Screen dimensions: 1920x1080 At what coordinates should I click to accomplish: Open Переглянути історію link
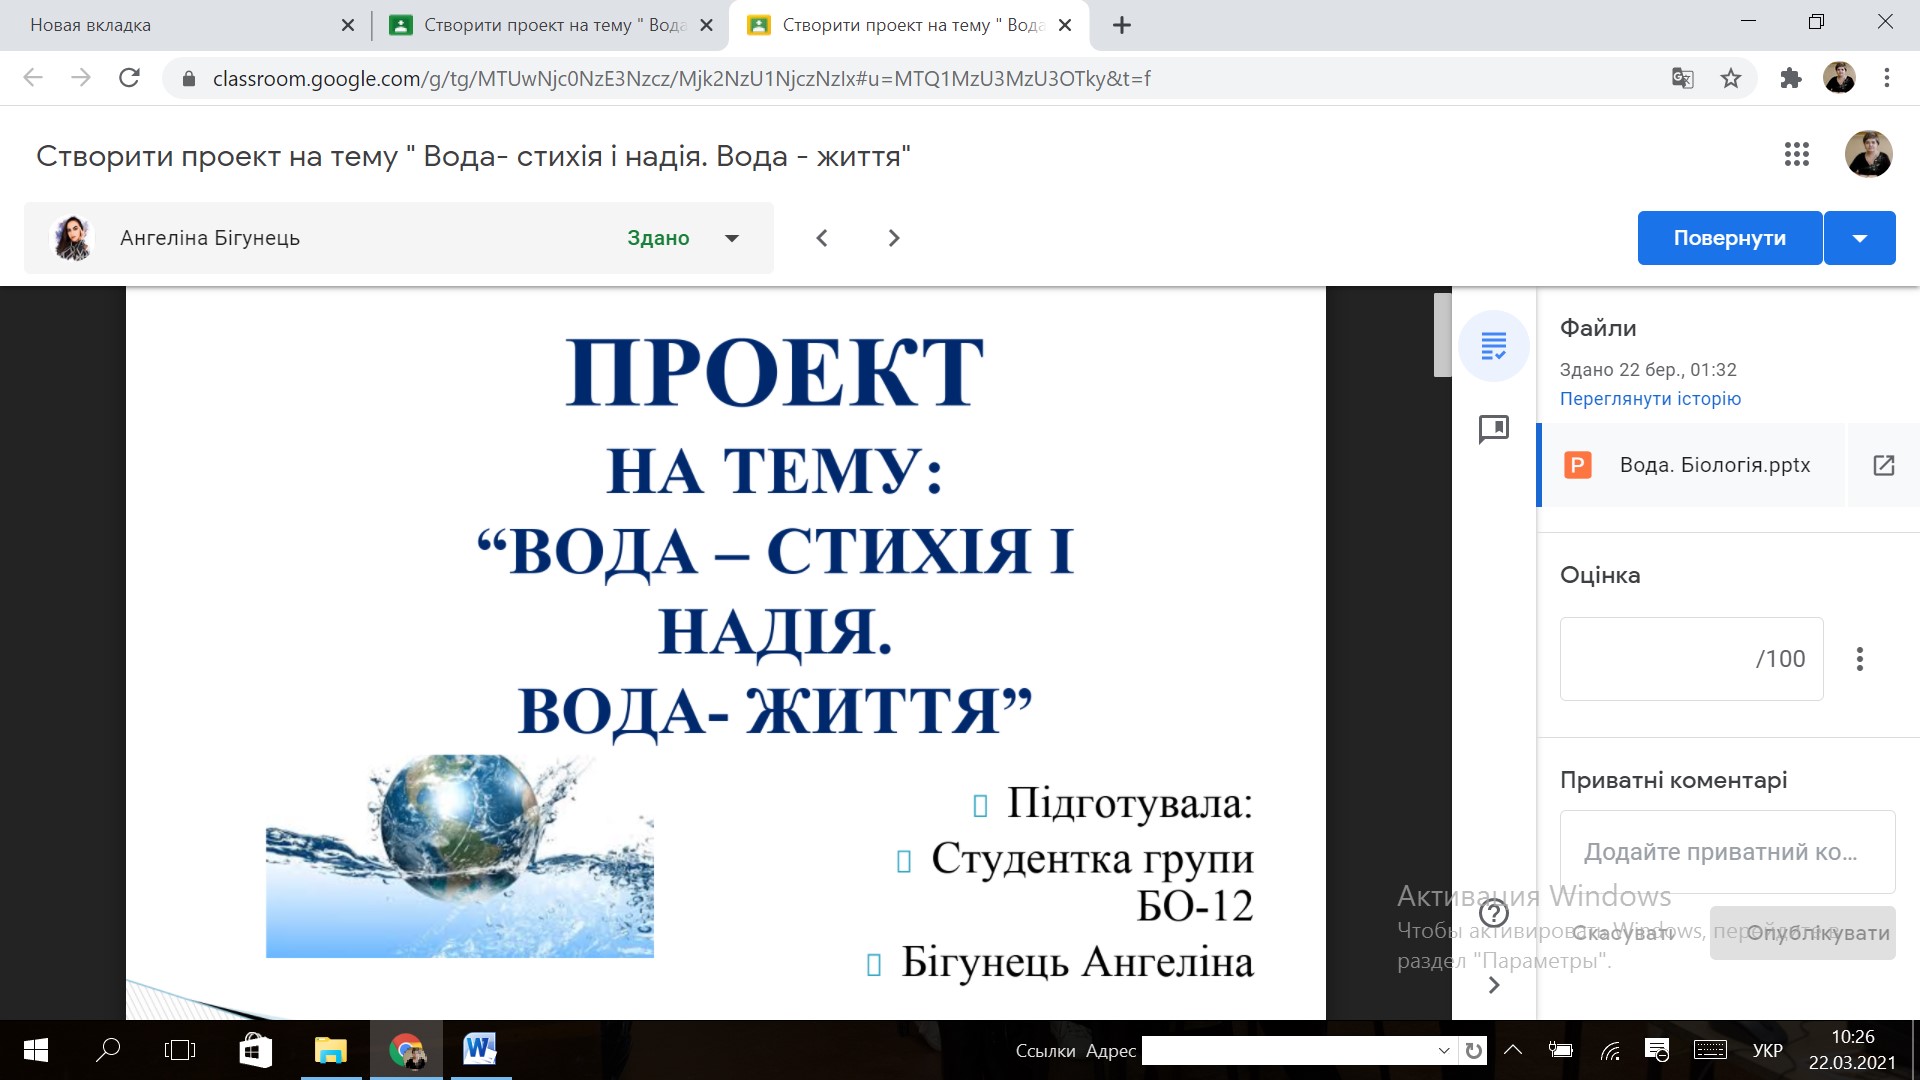tap(1650, 398)
